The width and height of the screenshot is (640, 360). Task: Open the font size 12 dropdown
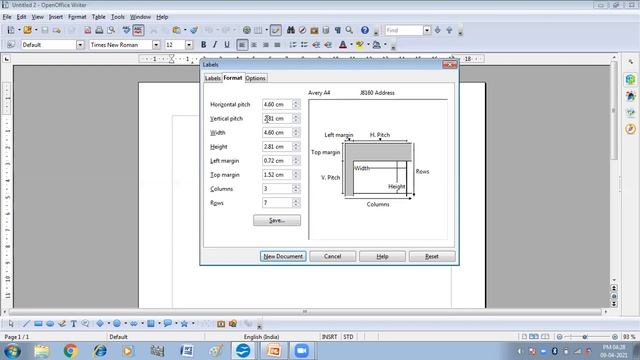(x=189, y=45)
